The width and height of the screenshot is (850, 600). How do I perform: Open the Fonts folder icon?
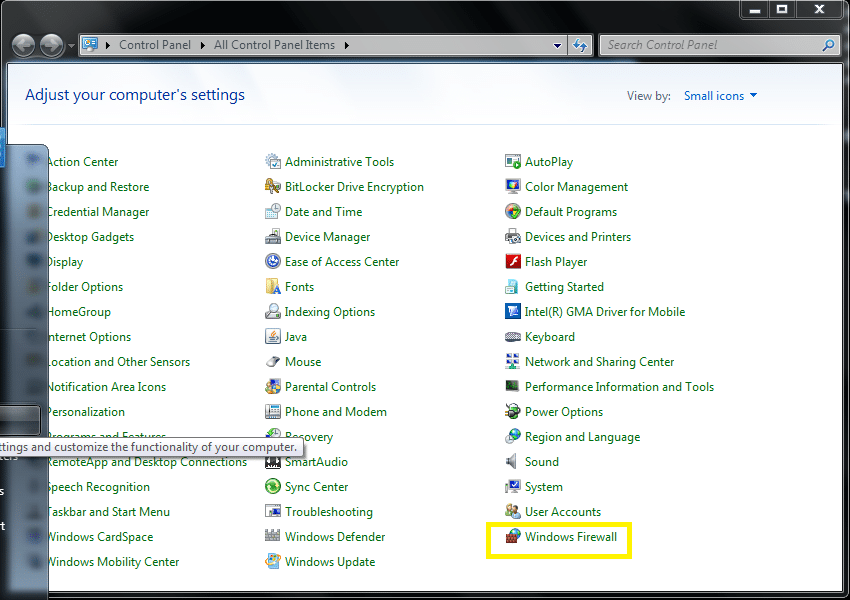click(x=273, y=286)
